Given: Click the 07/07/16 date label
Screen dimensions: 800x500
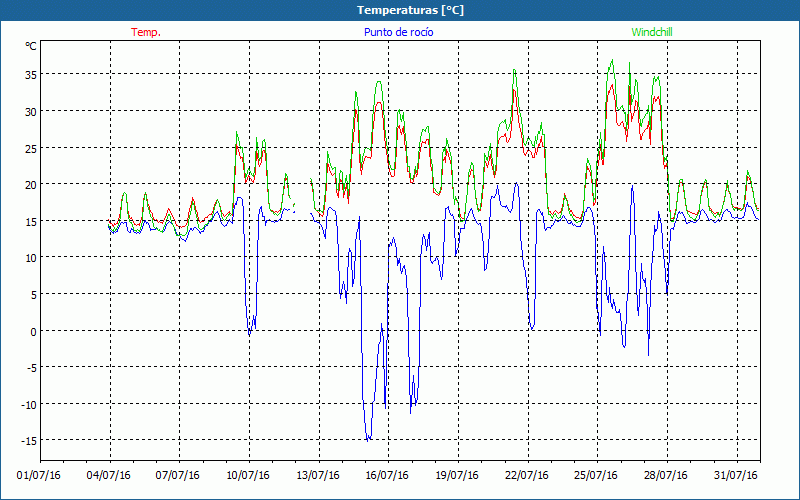Looking at the screenshot, I should (178, 476).
